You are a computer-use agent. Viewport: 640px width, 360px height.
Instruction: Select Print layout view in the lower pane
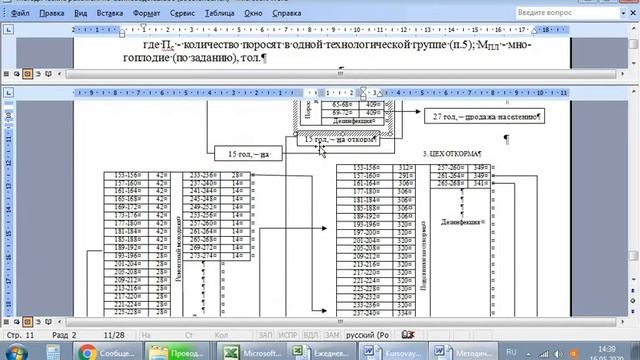(x=27, y=322)
